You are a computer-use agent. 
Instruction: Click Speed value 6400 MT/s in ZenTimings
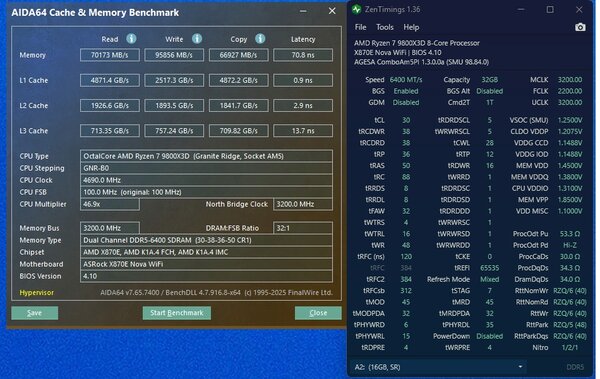coord(406,80)
